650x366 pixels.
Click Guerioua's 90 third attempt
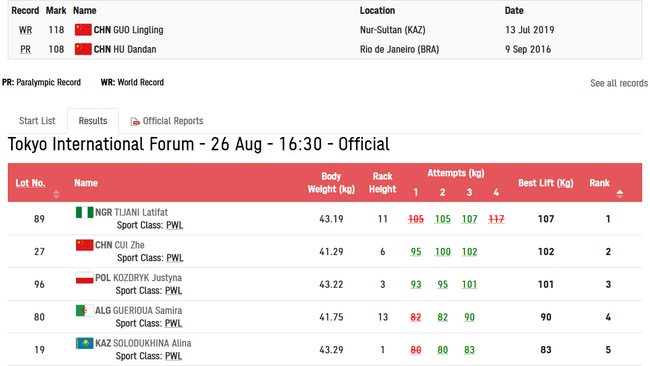pos(469,317)
